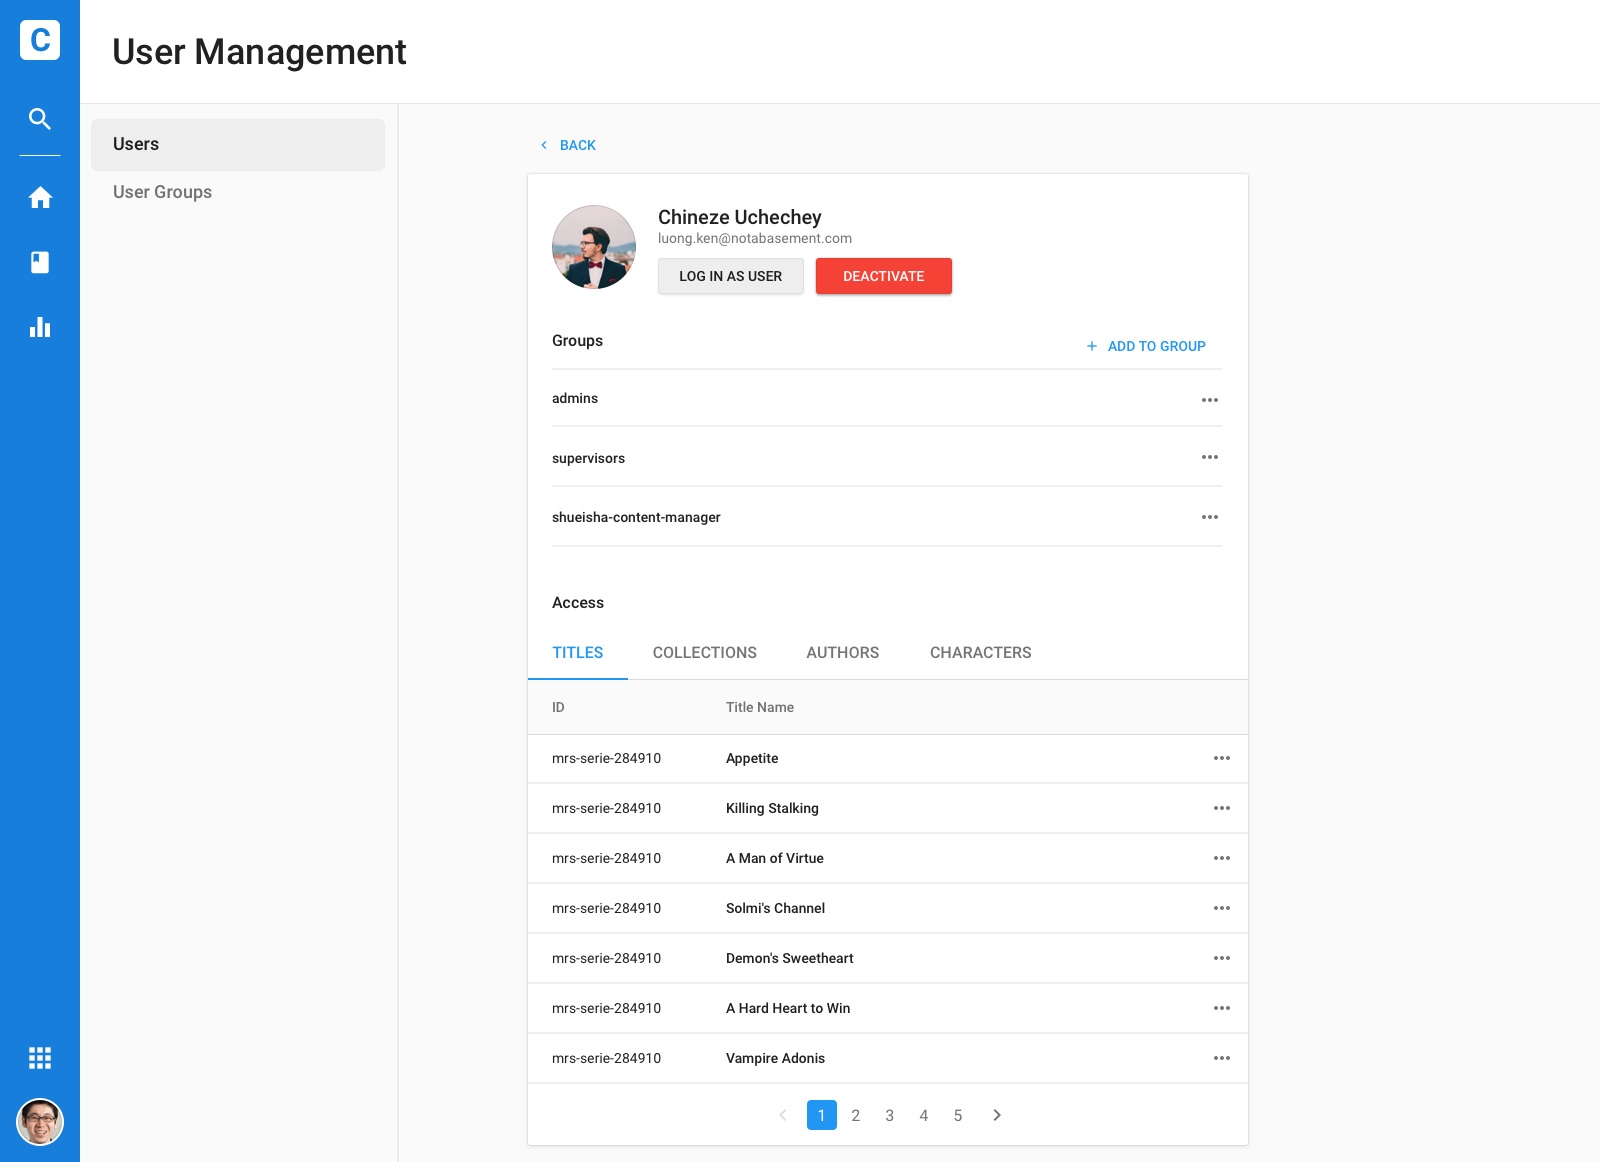Click the logged-in user avatar in sidebar
Viewport: 1600px width, 1162px height.
pyautogui.click(x=40, y=1122)
